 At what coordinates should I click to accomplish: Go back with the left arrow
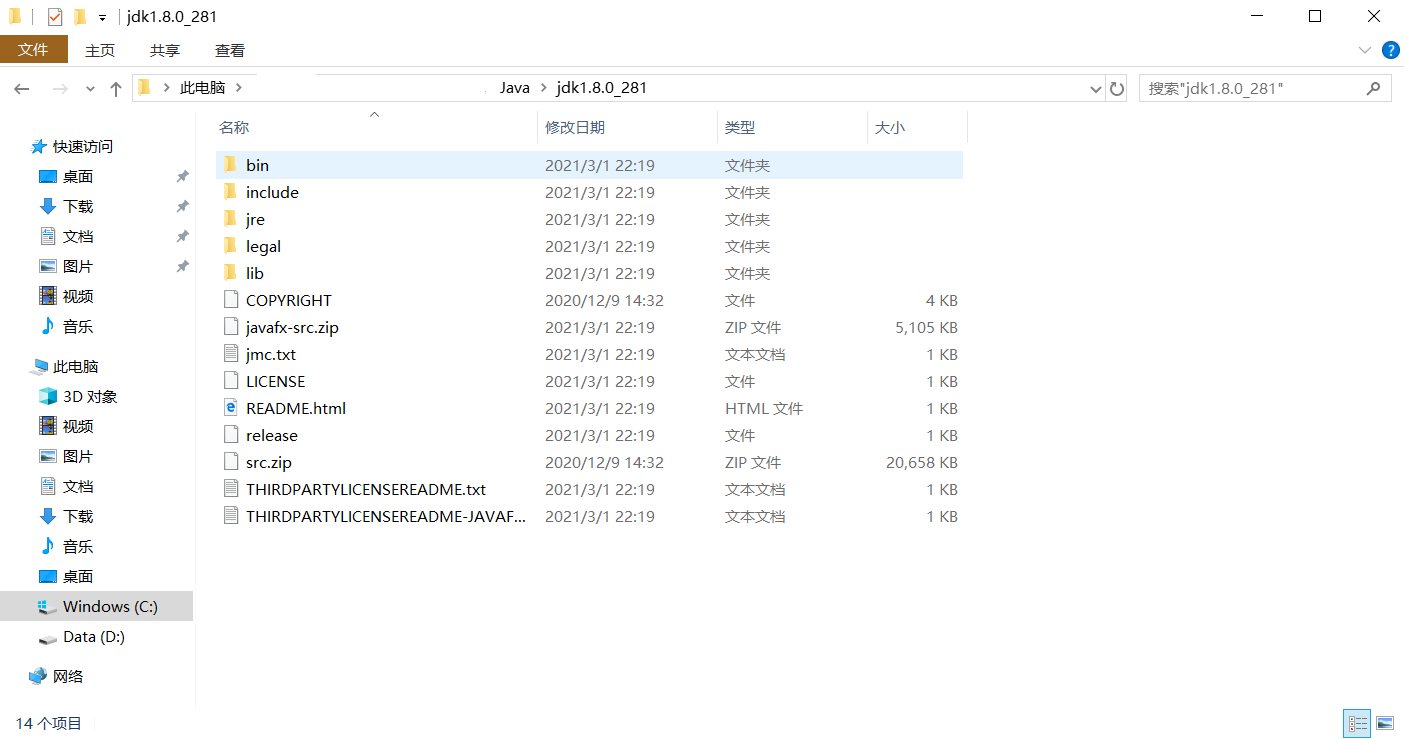(x=22, y=89)
